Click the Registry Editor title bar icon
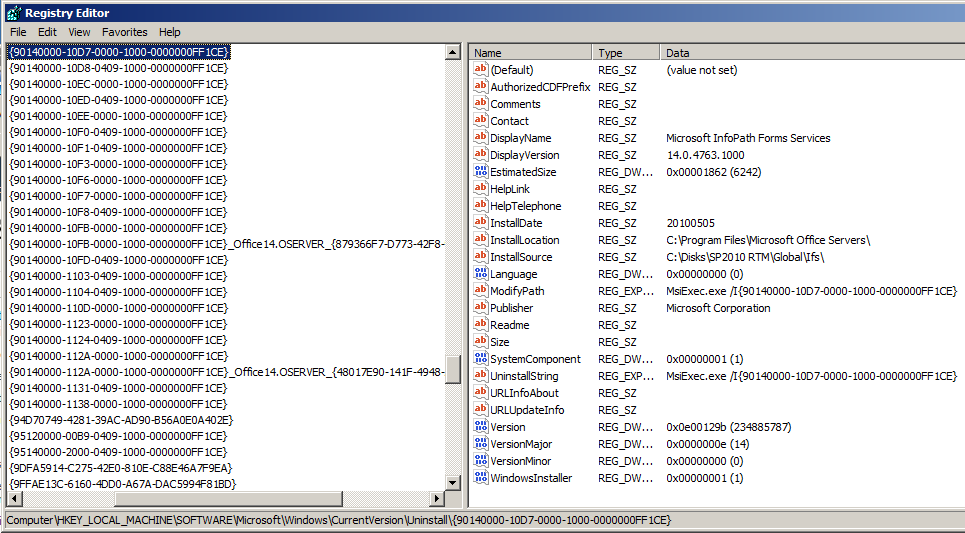 click(13, 13)
